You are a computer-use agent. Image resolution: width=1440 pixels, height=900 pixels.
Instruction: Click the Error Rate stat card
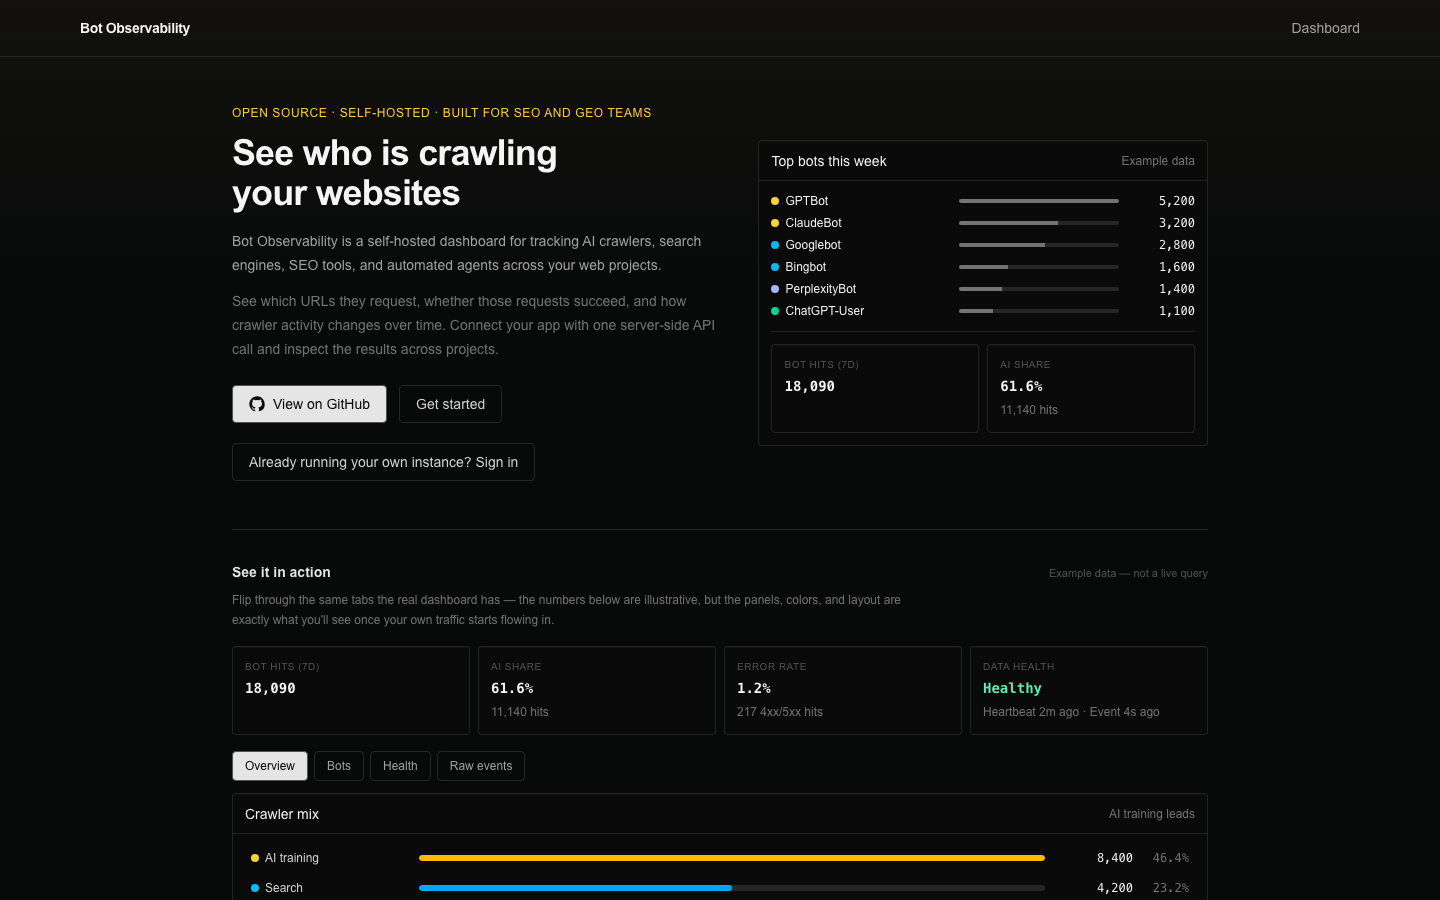click(843, 690)
